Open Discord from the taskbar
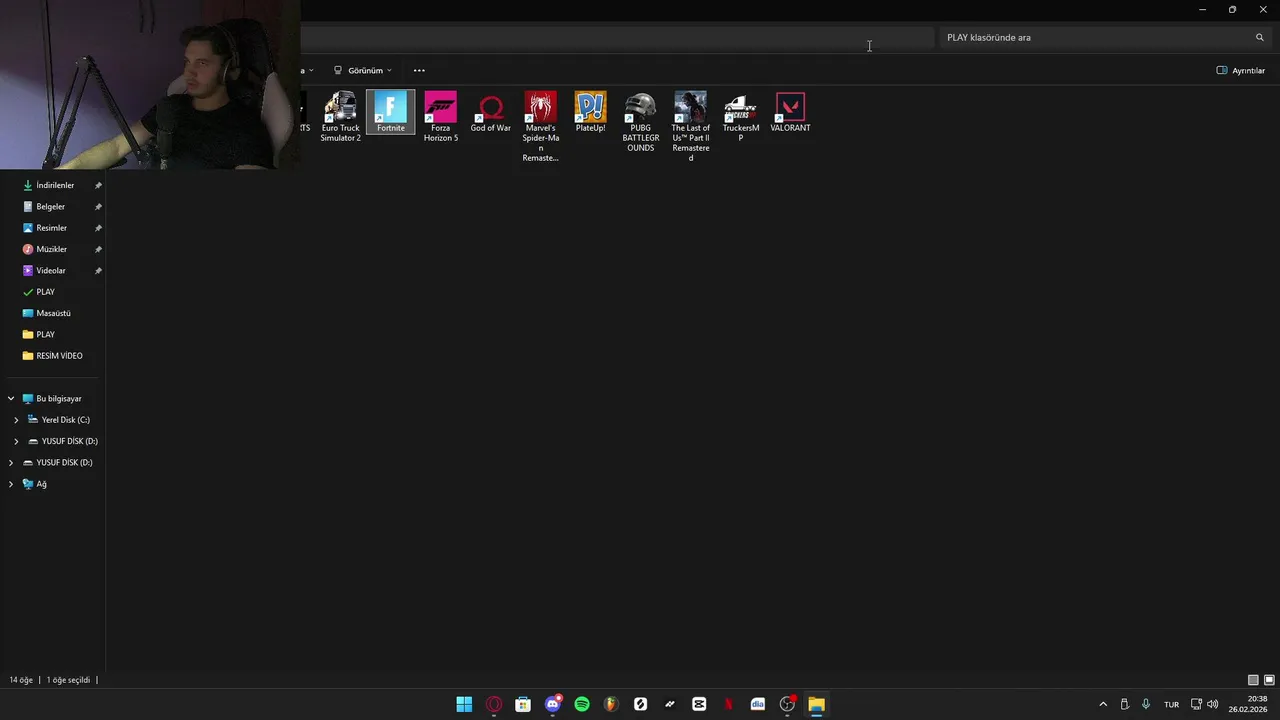The image size is (1280, 720). 552,704
